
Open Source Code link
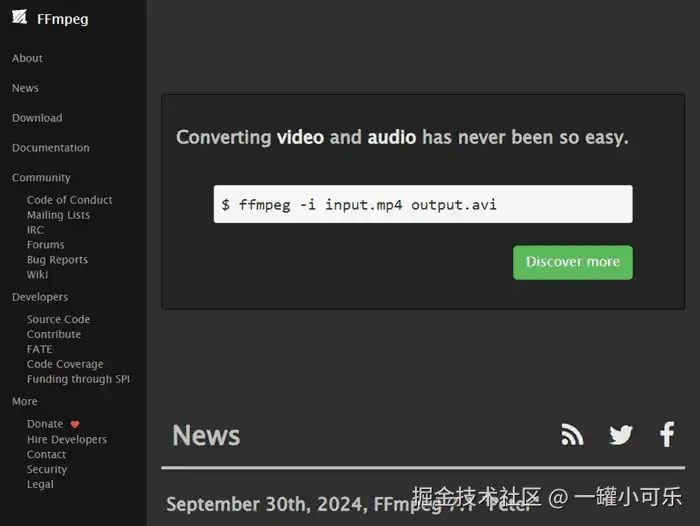58,319
